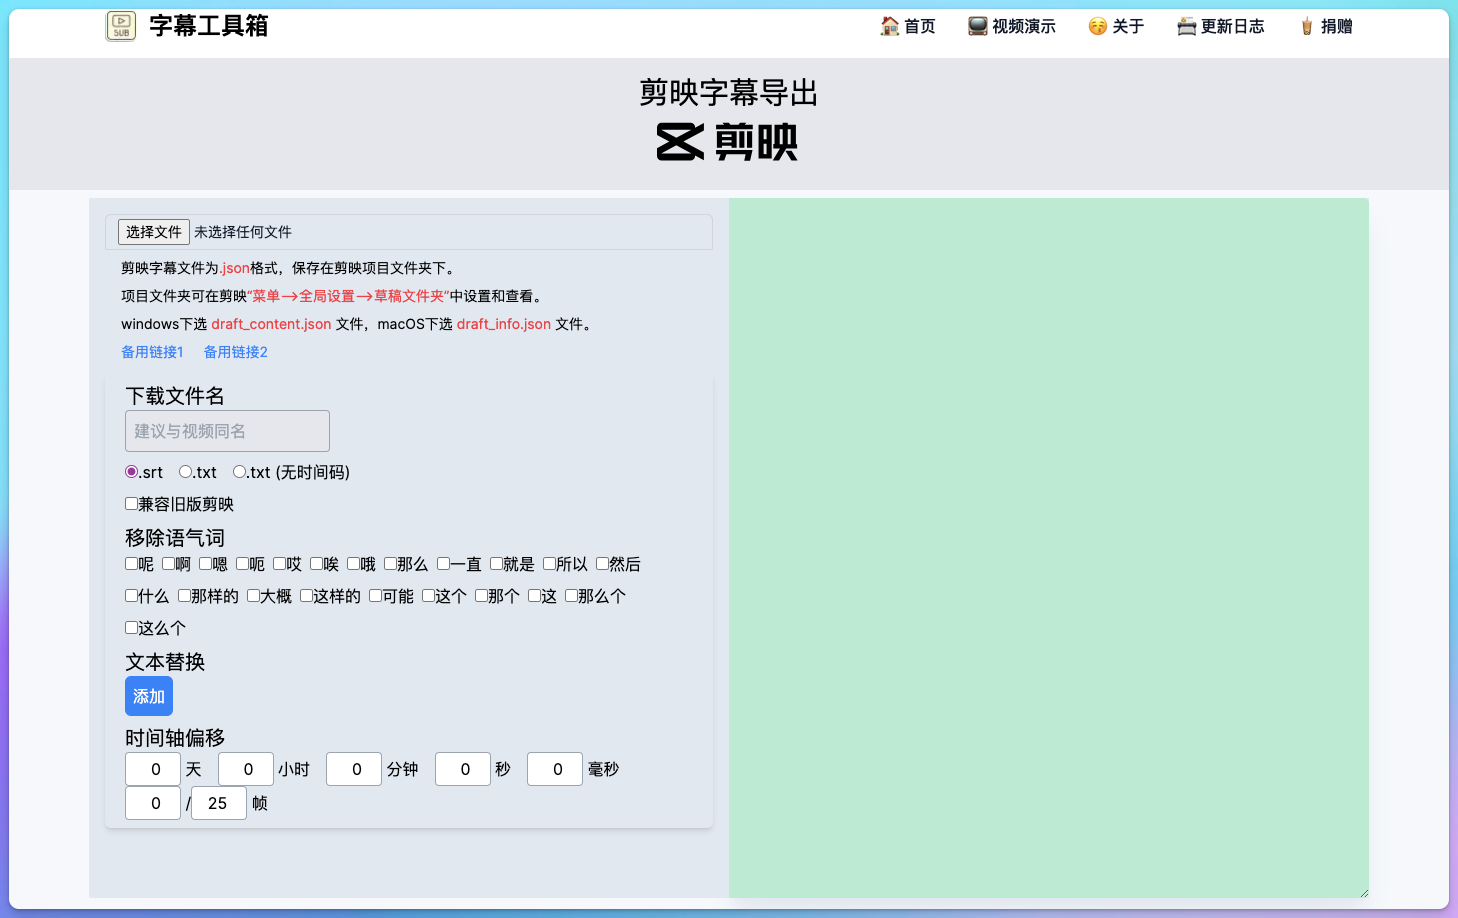
Task: Click the blue 添加 button under 文本替换
Action: pos(148,696)
